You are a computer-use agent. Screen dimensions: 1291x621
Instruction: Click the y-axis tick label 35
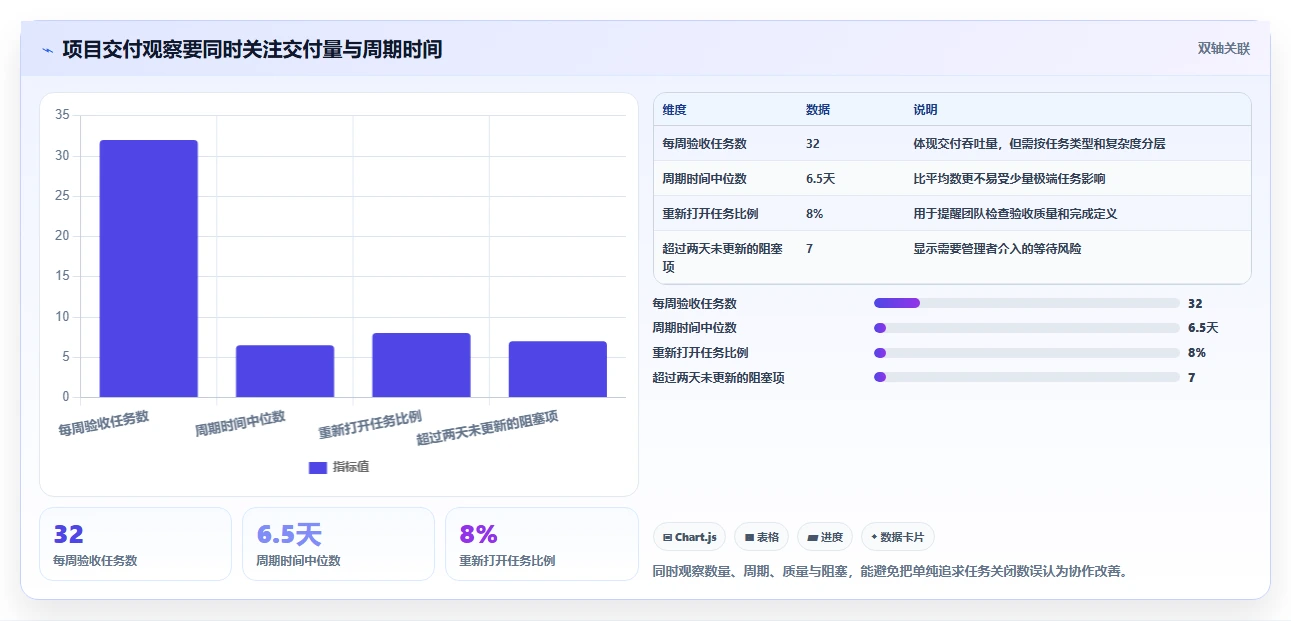(x=62, y=115)
